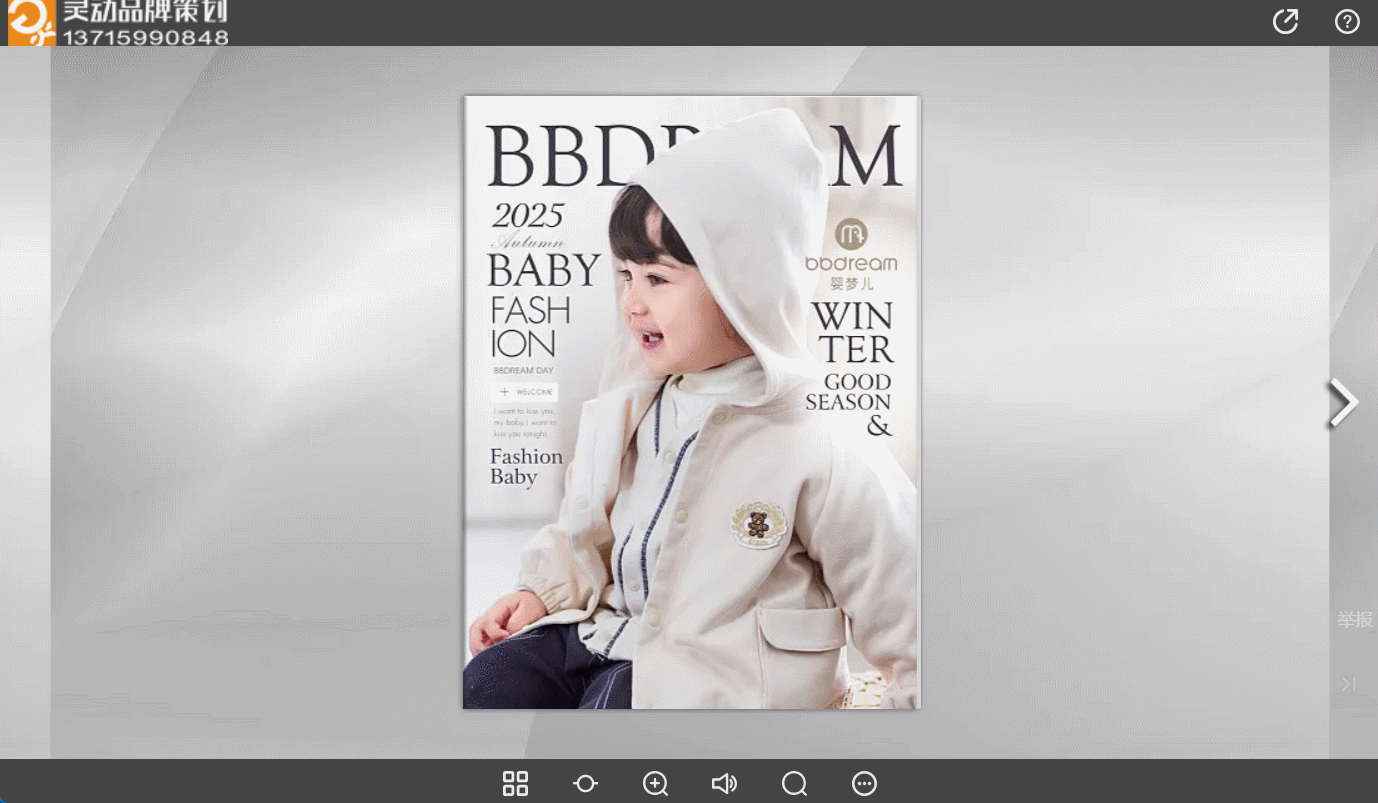This screenshot has height=803, width=1378.
Task: Click the 灵动品牌策划 brand title
Action: click(146, 11)
